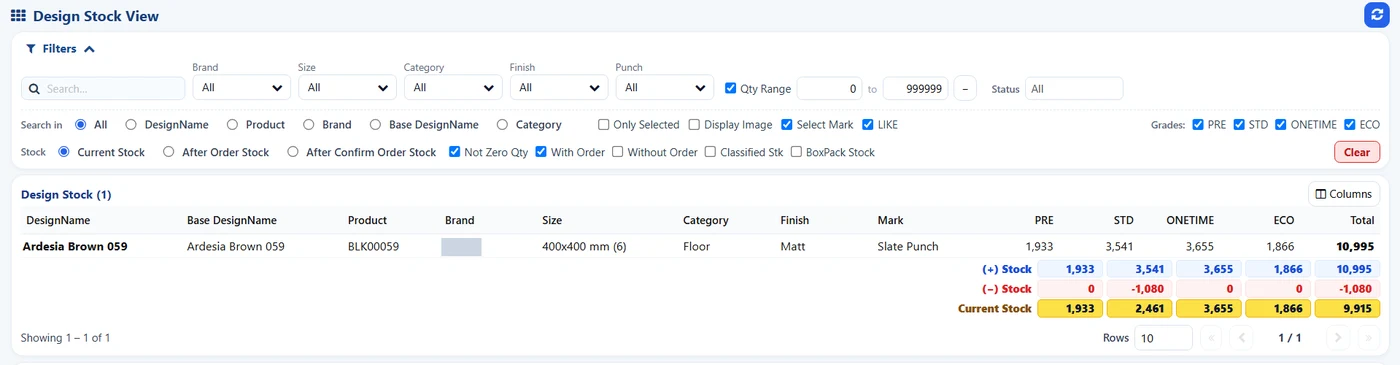Sort by Mark column header
The image size is (1400, 365).
[x=890, y=220]
